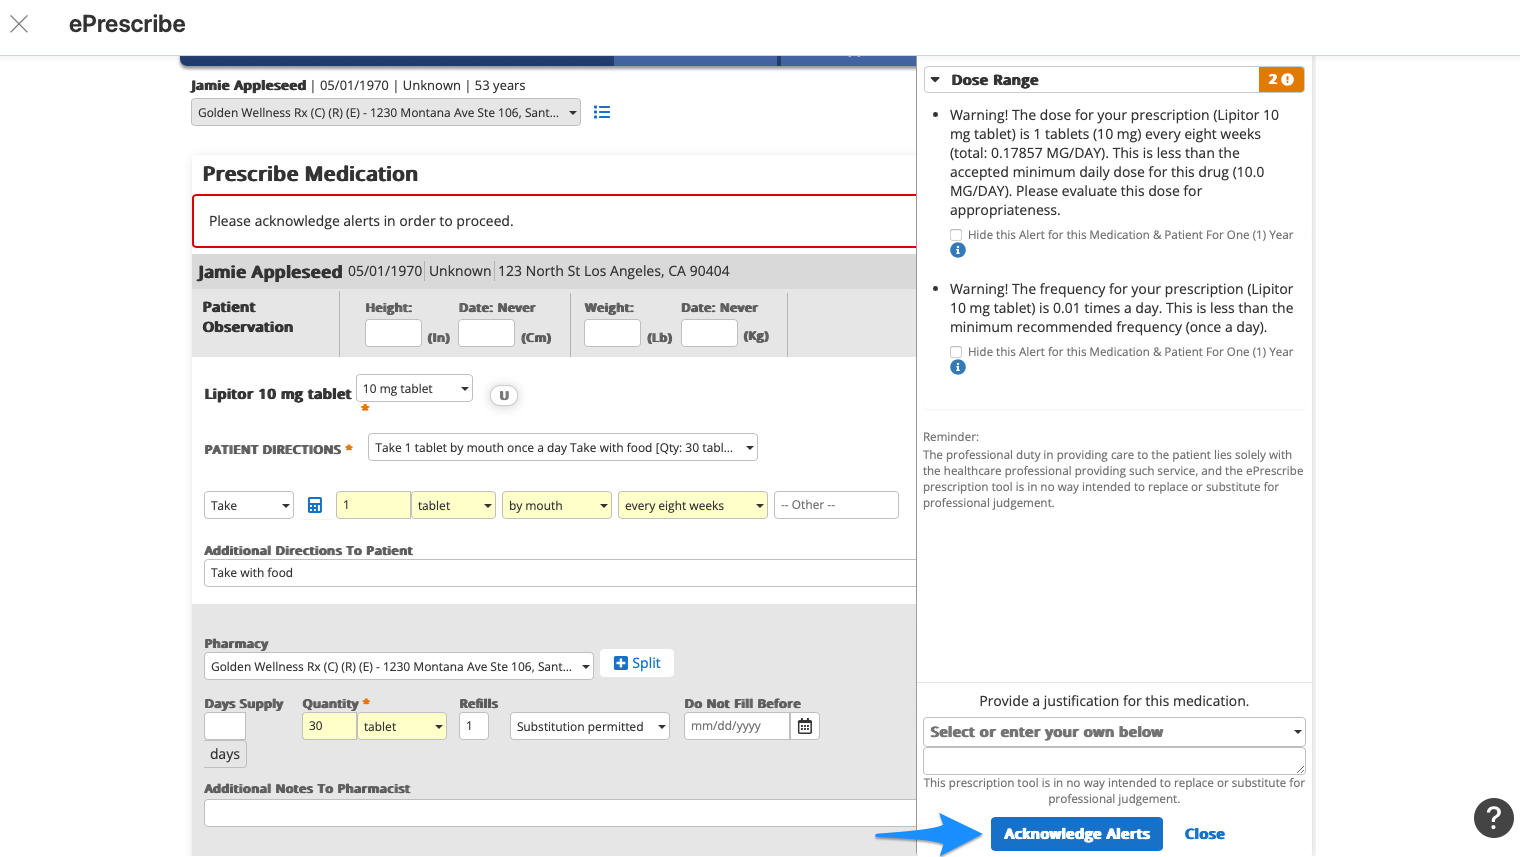
Task: Click the Do Not Fill Before date field
Action: point(737,726)
